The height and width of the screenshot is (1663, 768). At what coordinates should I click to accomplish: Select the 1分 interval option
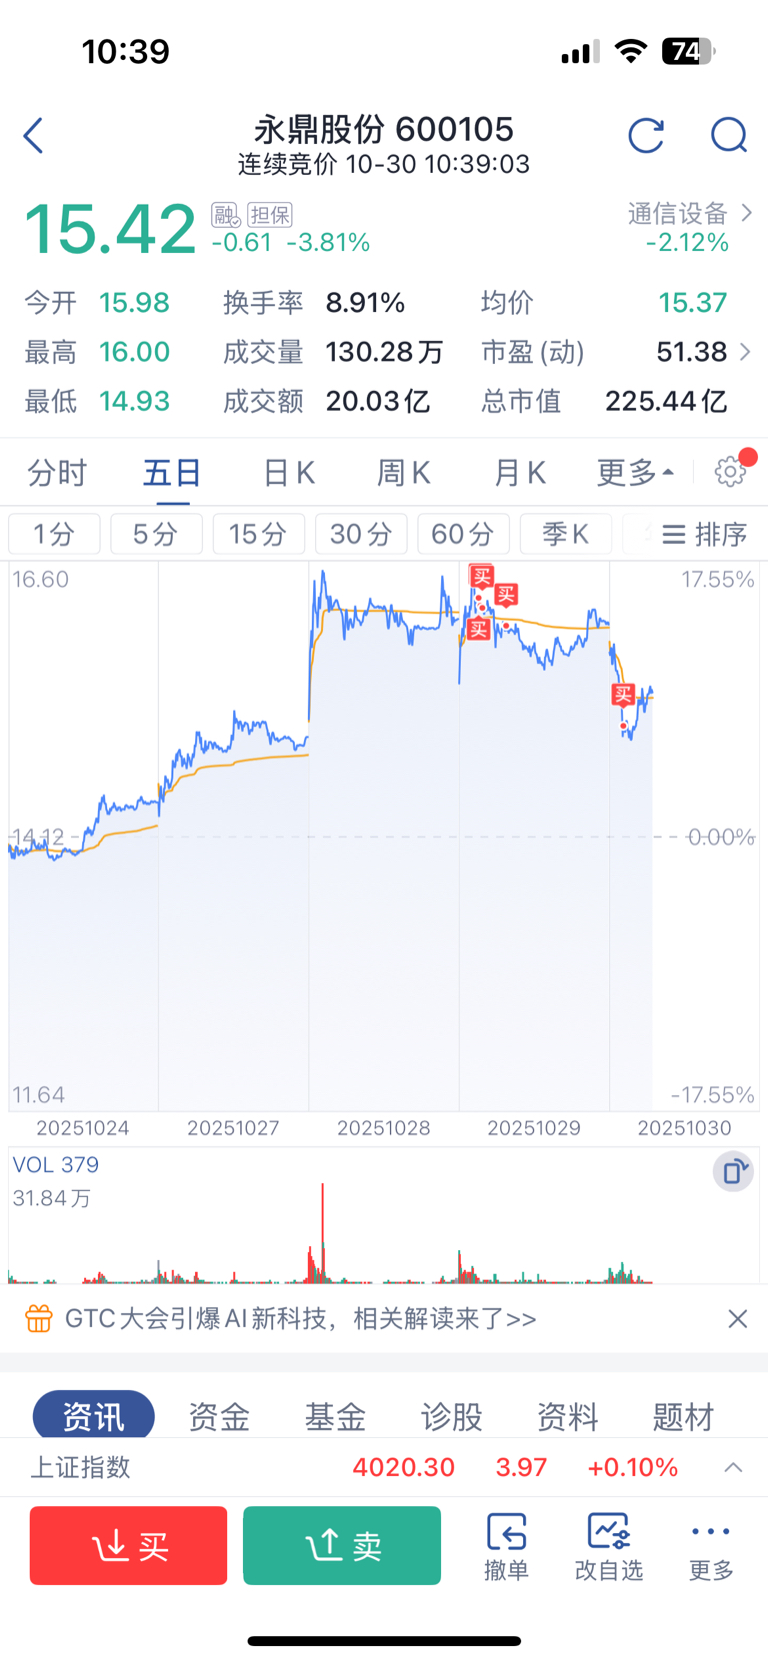coord(54,534)
